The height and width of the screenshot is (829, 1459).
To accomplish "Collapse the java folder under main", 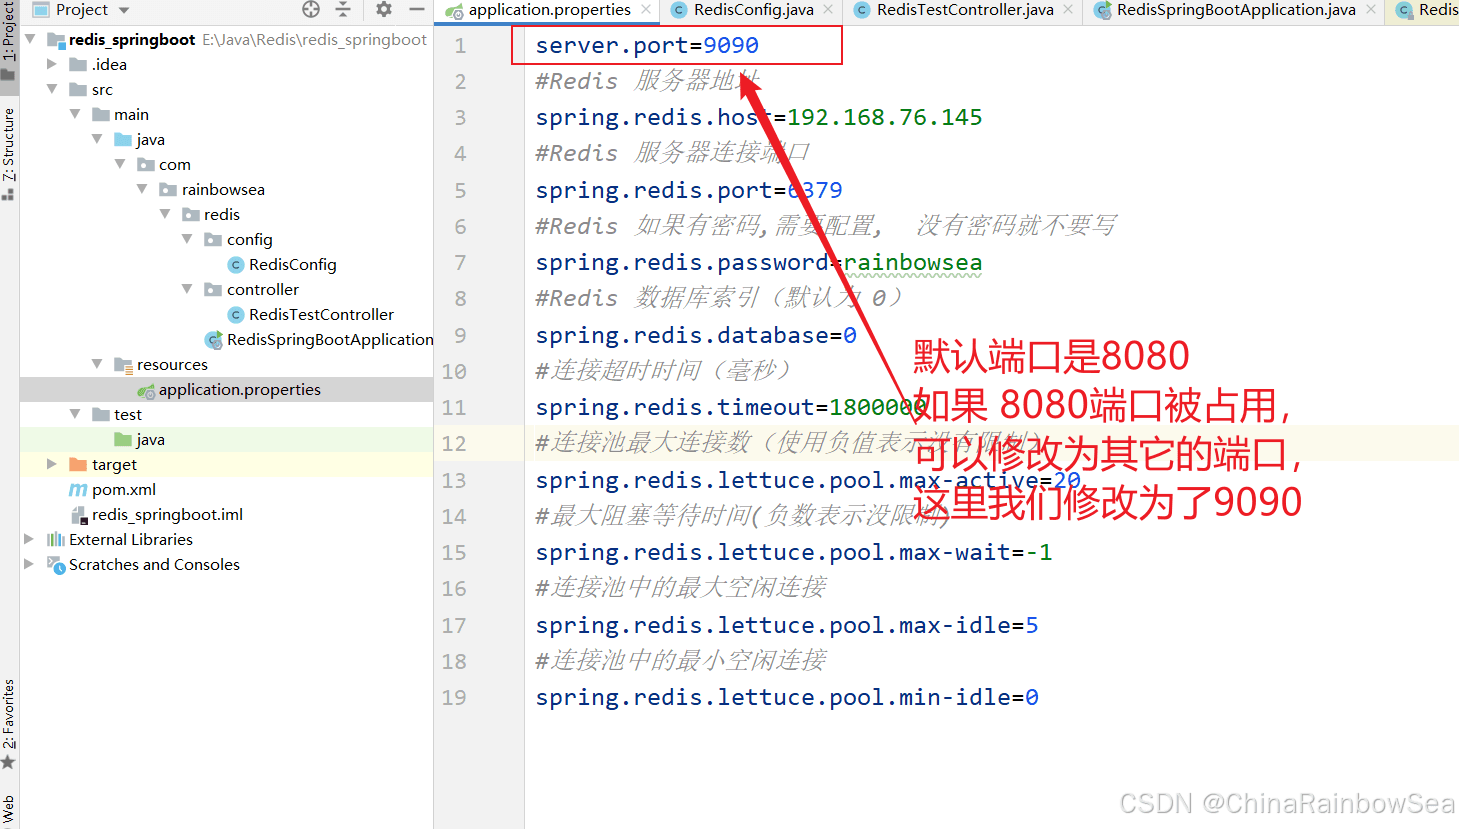I will pos(97,139).
